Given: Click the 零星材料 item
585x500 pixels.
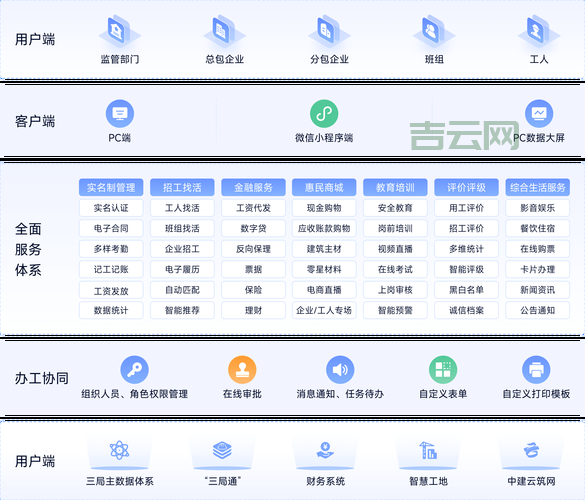Looking at the screenshot, I should (x=324, y=269).
